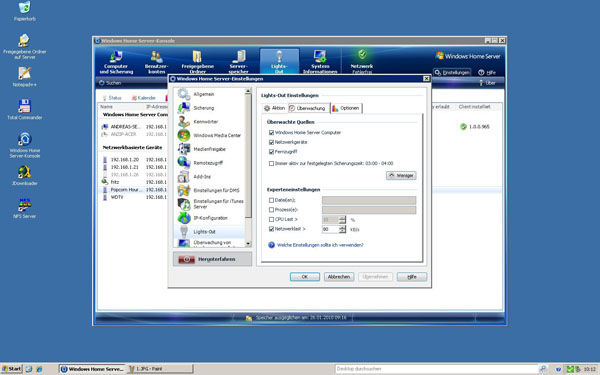
Task: Open Lights-Out in console toolbar
Action: point(279,61)
